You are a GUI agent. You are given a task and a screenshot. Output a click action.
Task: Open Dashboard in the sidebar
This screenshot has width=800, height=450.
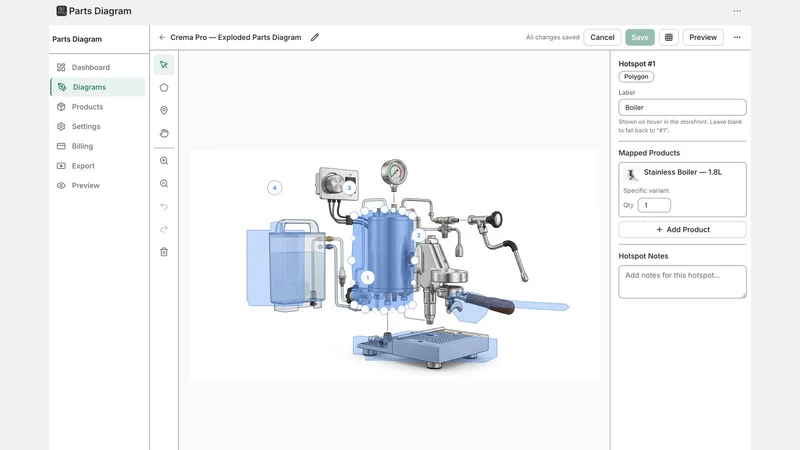pos(97,67)
